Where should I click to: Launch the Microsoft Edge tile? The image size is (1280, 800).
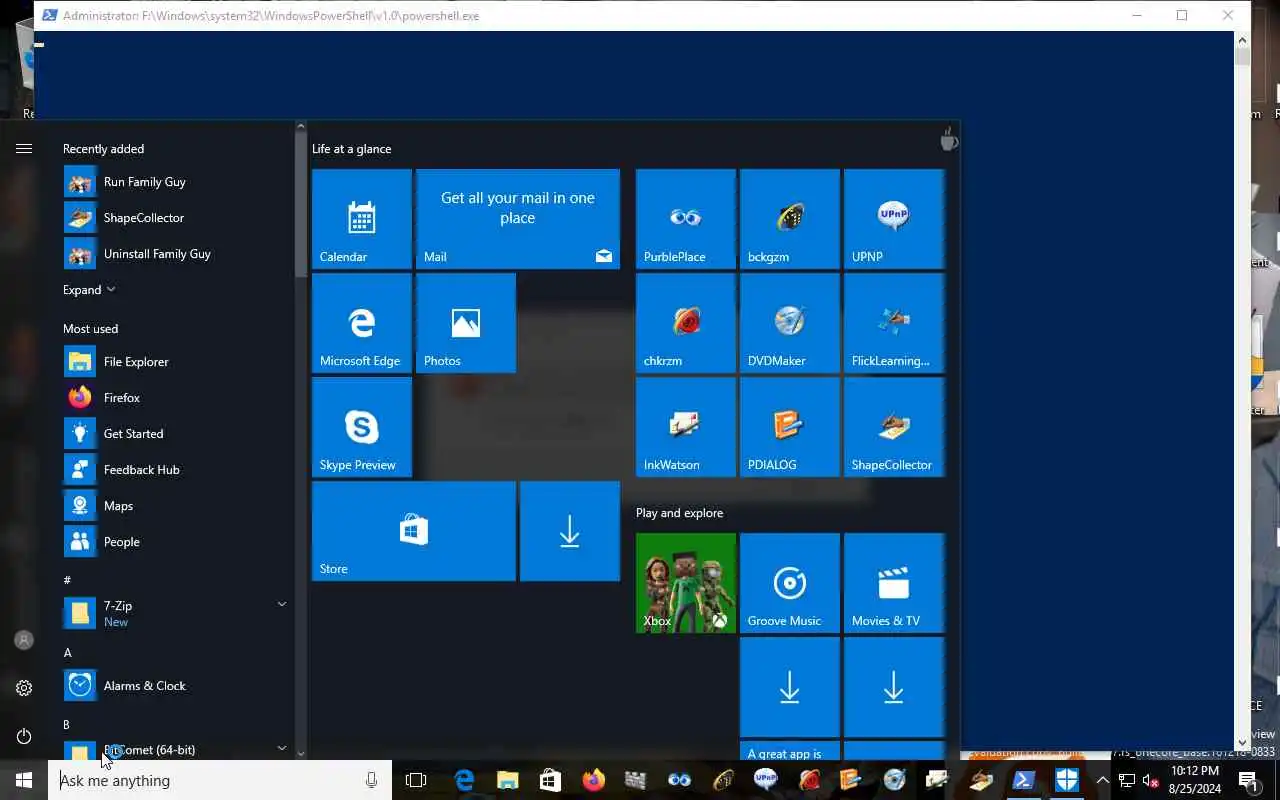pos(362,323)
